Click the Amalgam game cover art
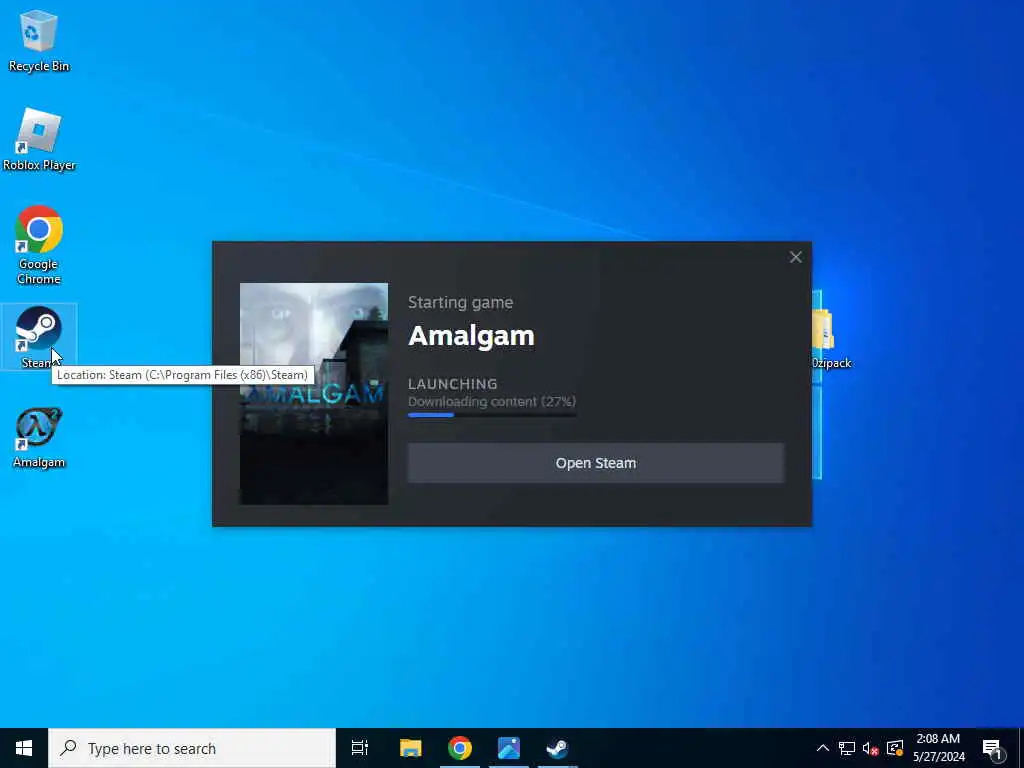The image size is (1024, 768). (313, 394)
